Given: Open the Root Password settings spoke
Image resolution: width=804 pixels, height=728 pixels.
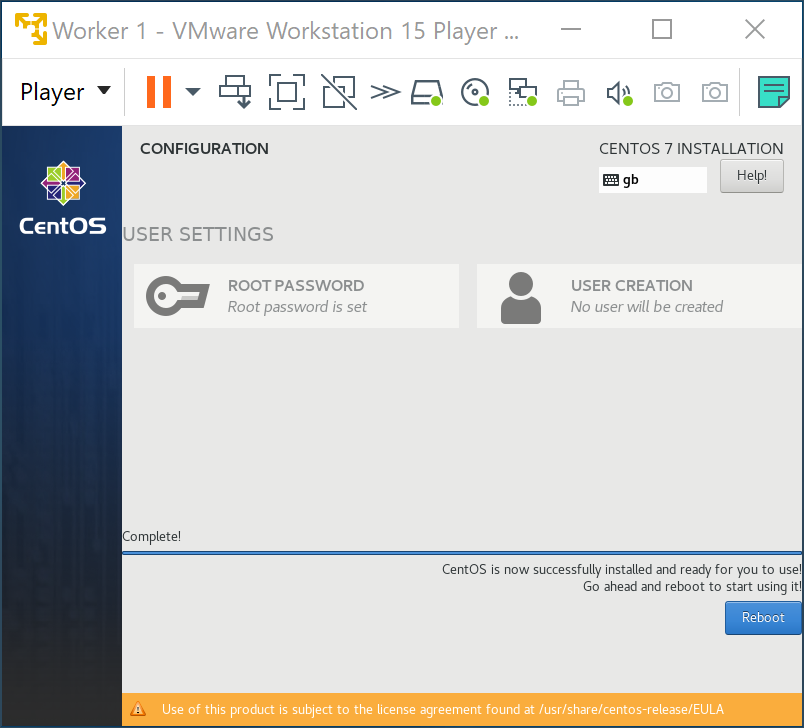Looking at the screenshot, I should pos(295,295).
